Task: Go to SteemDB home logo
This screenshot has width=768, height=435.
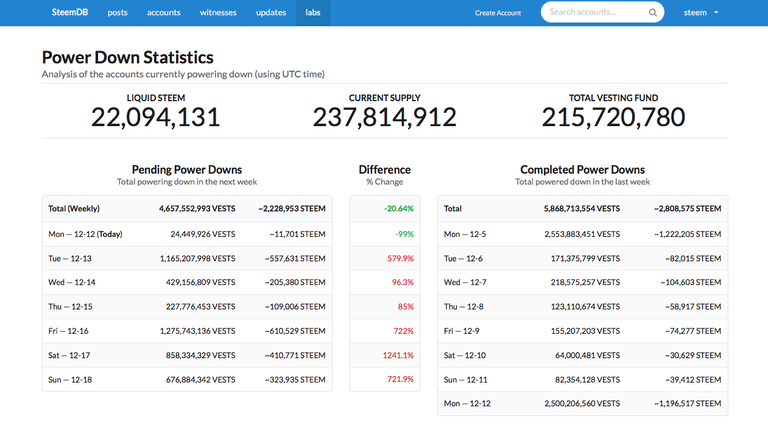Action: tap(70, 12)
